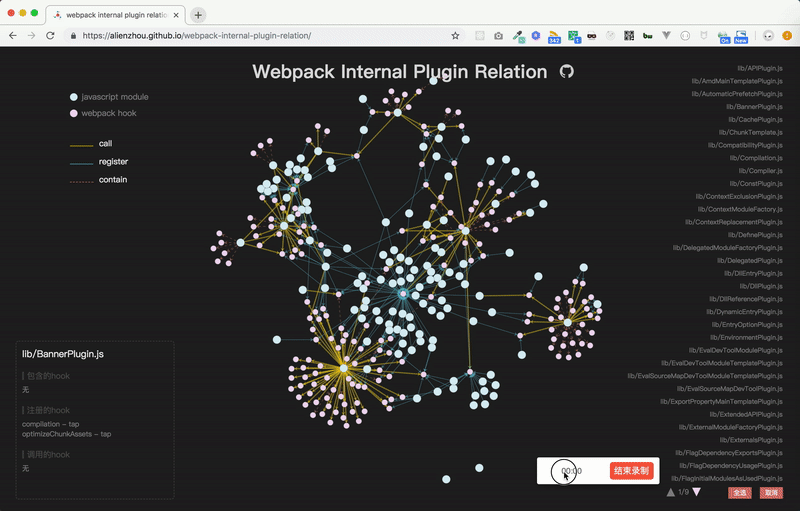
Task: Toggle lib/APIPlugin.js in the plugin list
Action: [x=760, y=68]
